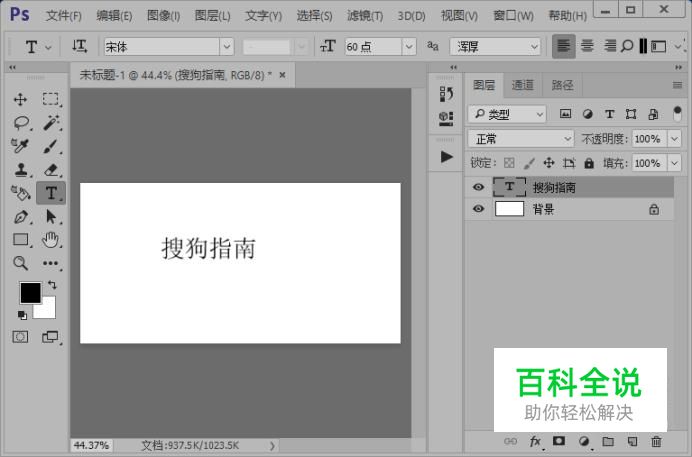This screenshot has width=692, height=457.
Task: Open the Type tool preset picker
Action: pos(37,47)
